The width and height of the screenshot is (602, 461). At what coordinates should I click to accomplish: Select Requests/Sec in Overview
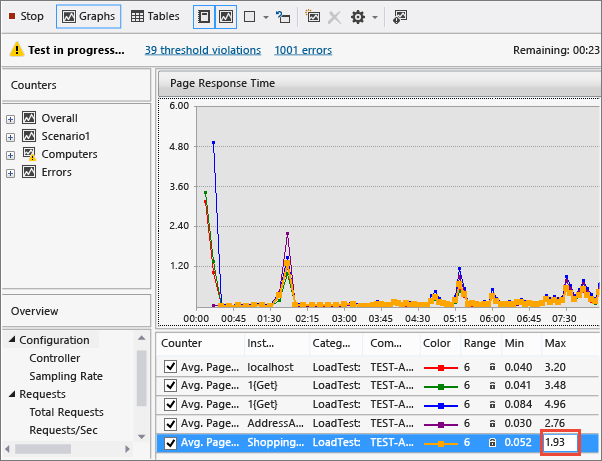63,430
